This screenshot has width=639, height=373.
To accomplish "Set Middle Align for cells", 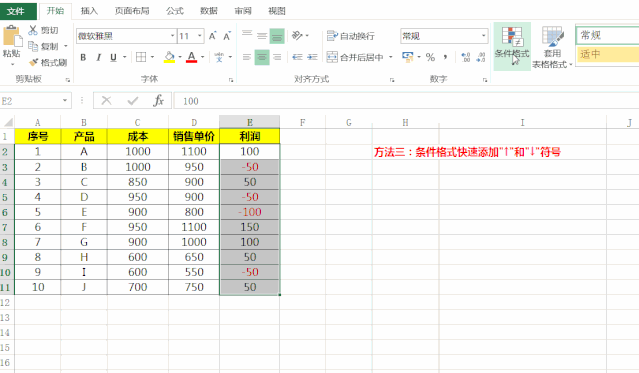I will [x=262, y=36].
